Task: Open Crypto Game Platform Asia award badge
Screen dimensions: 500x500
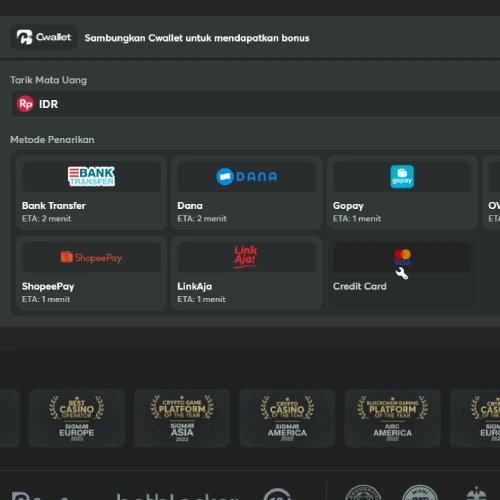Action: click(x=182, y=418)
